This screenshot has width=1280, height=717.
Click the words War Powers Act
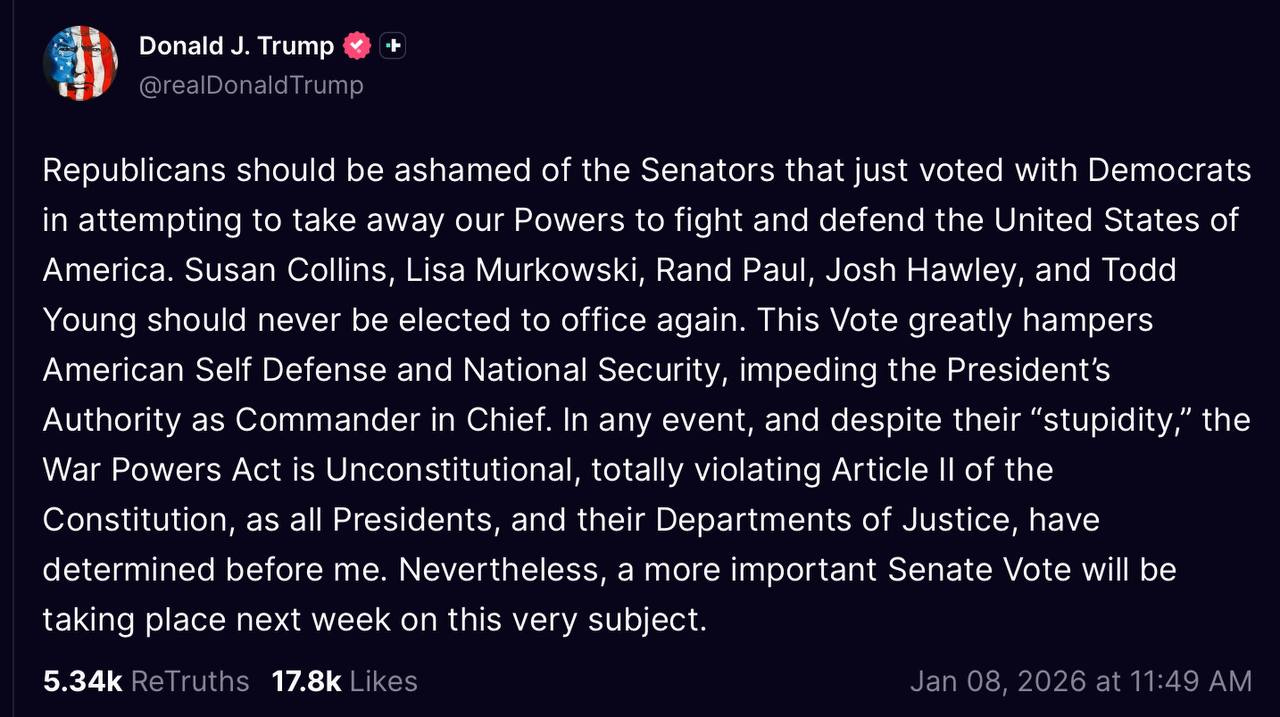point(162,470)
